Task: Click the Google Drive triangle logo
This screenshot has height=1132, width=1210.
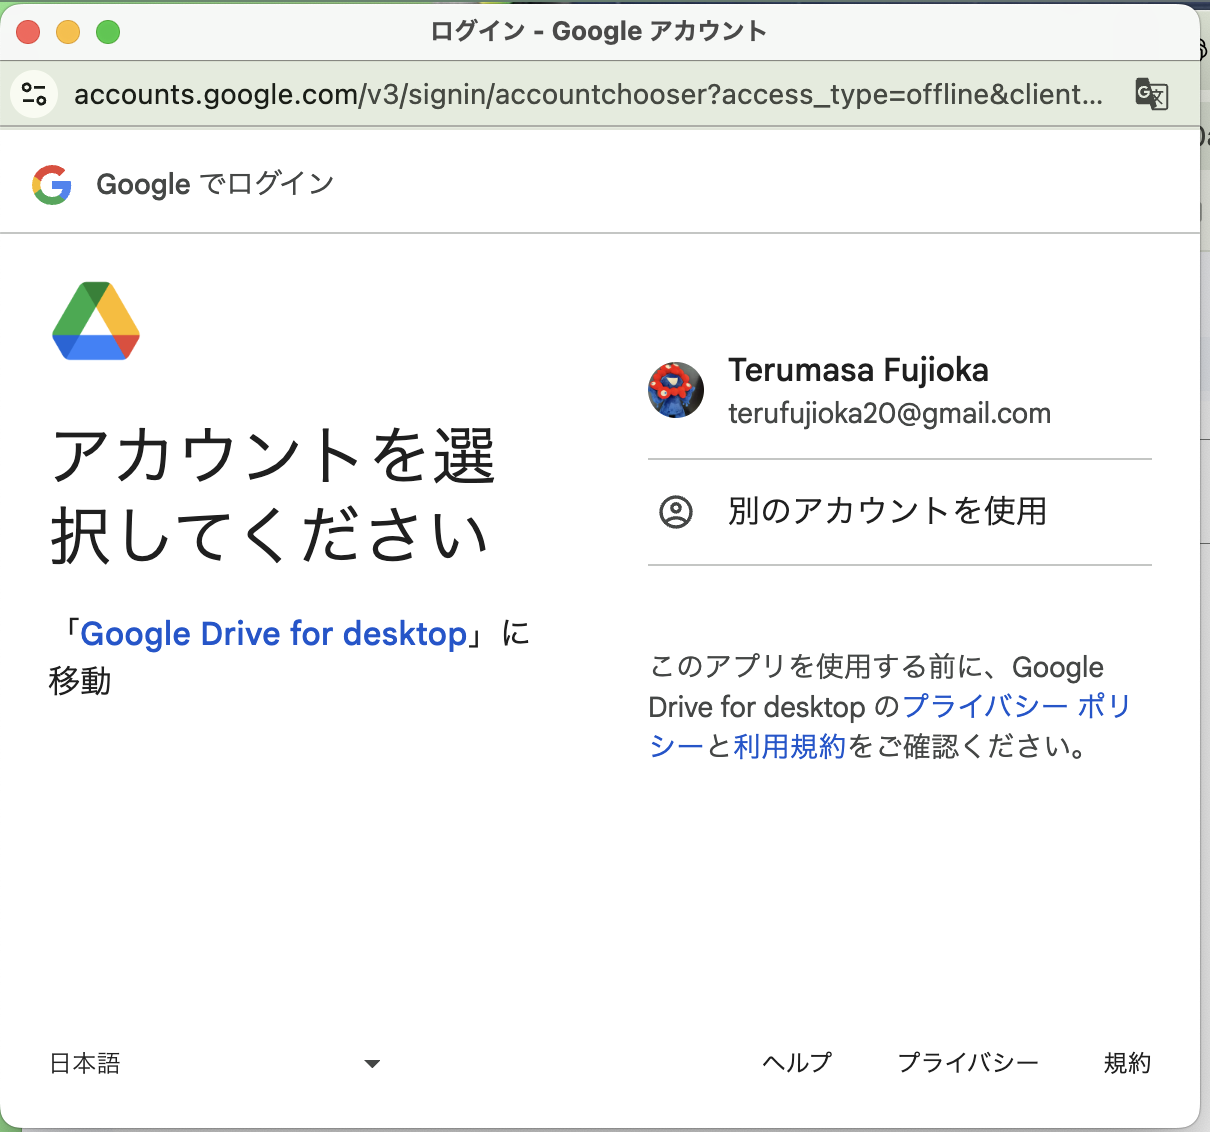Action: point(95,320)
